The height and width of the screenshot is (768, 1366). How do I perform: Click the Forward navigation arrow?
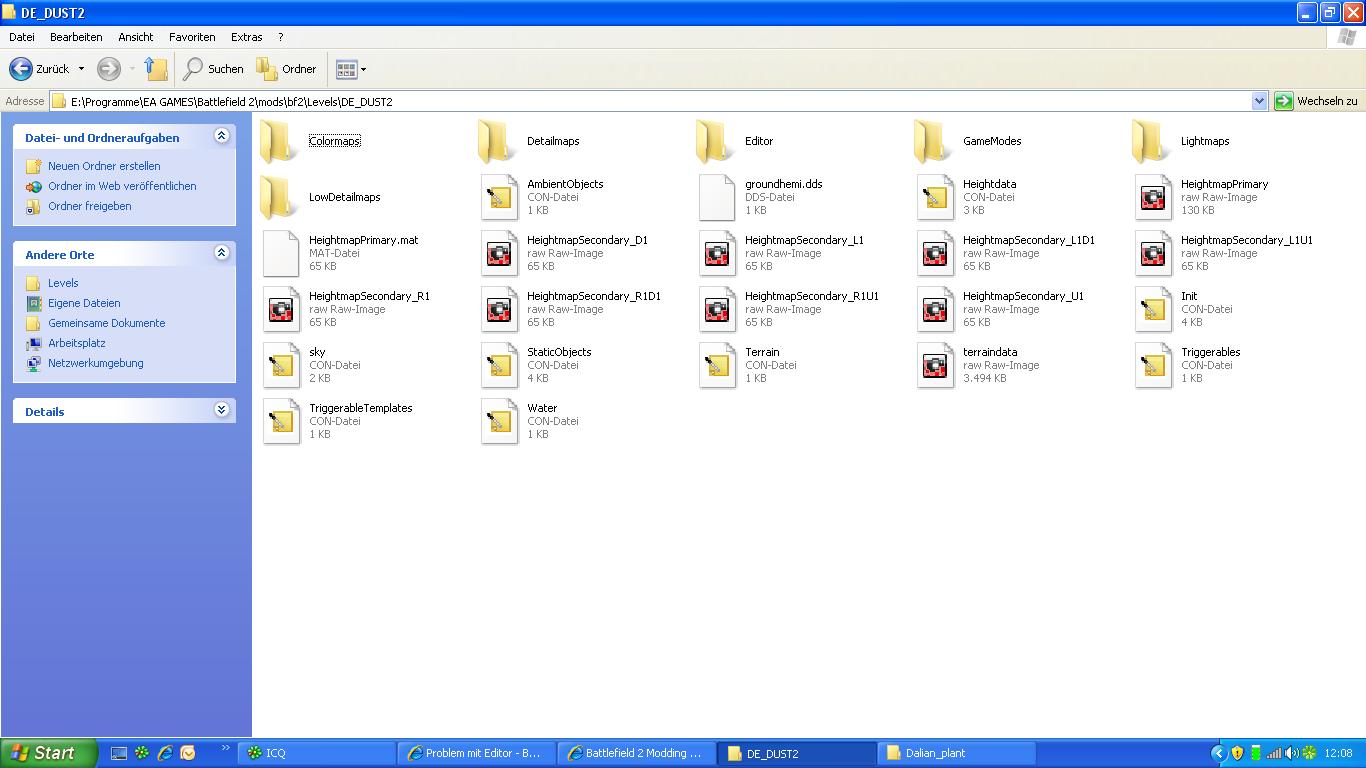coord(109,69)
